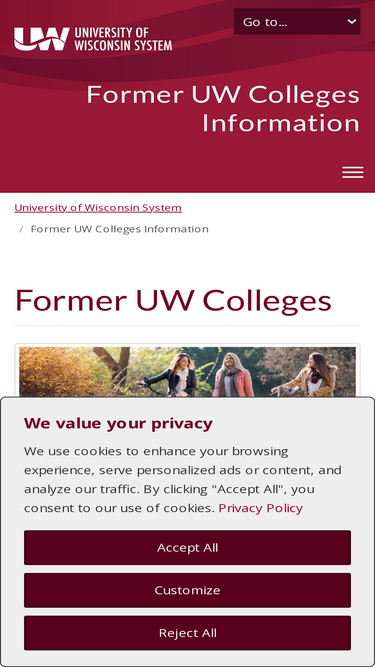Select the Former UW Colleges Information site title
375x667 pixels.
223,108
